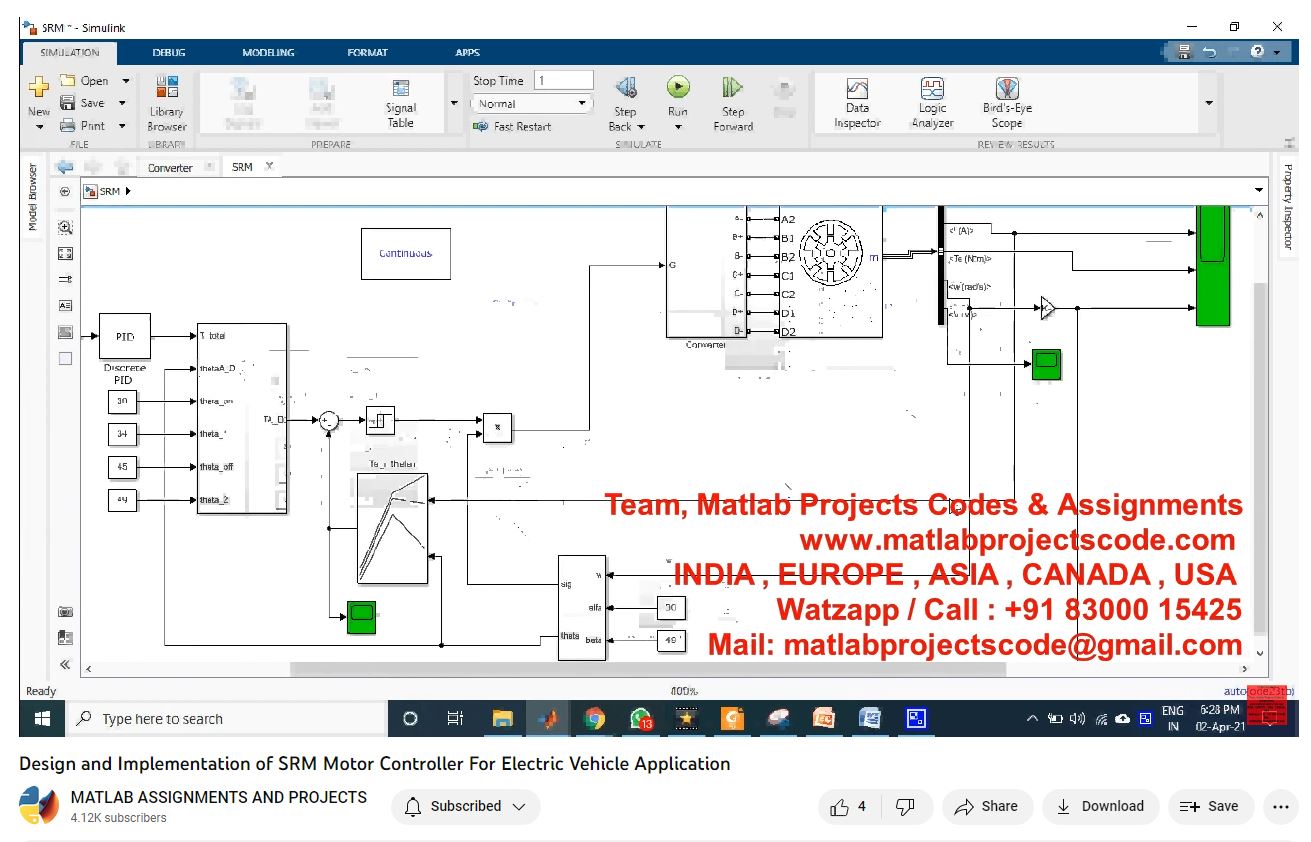Open Chrome from the taskbar
Screen dimensions: 1311x842
point(595,719)
